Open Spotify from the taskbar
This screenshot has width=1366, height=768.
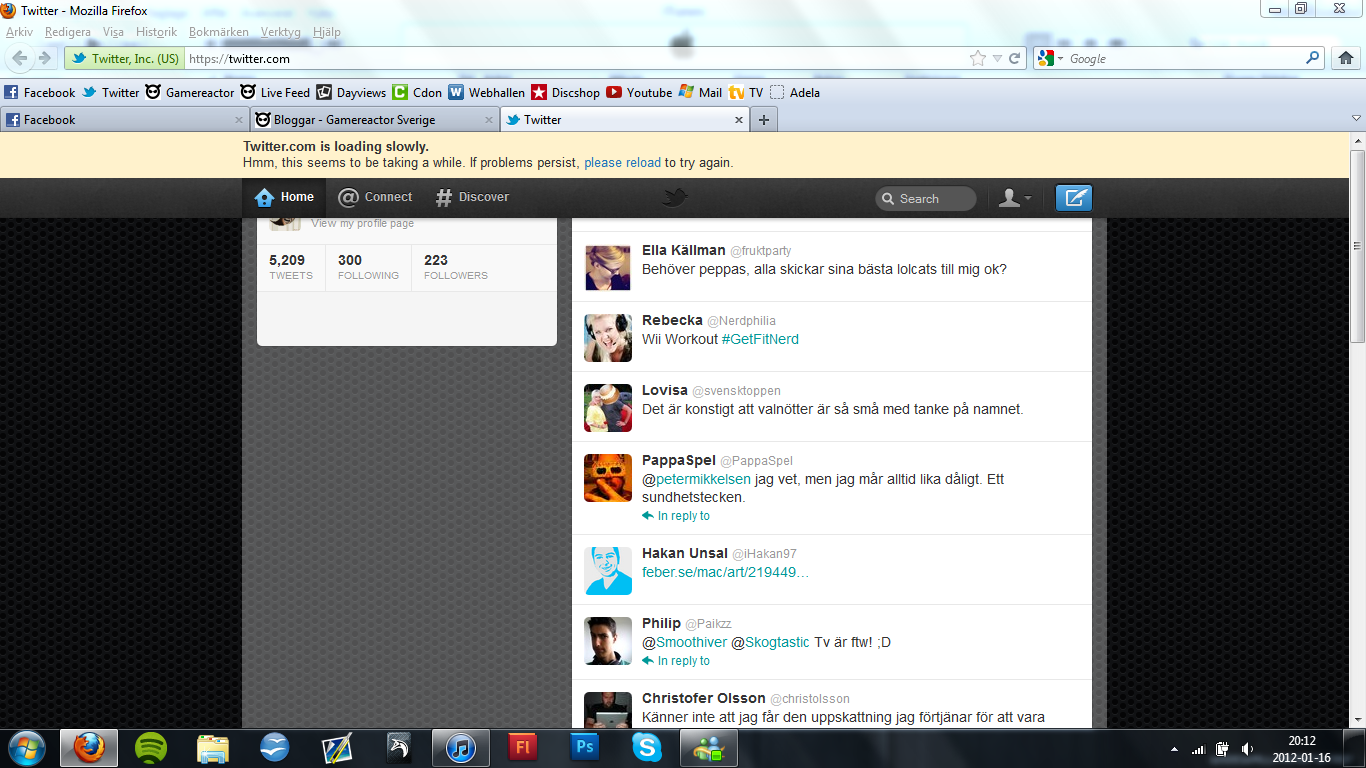[151, 747]
